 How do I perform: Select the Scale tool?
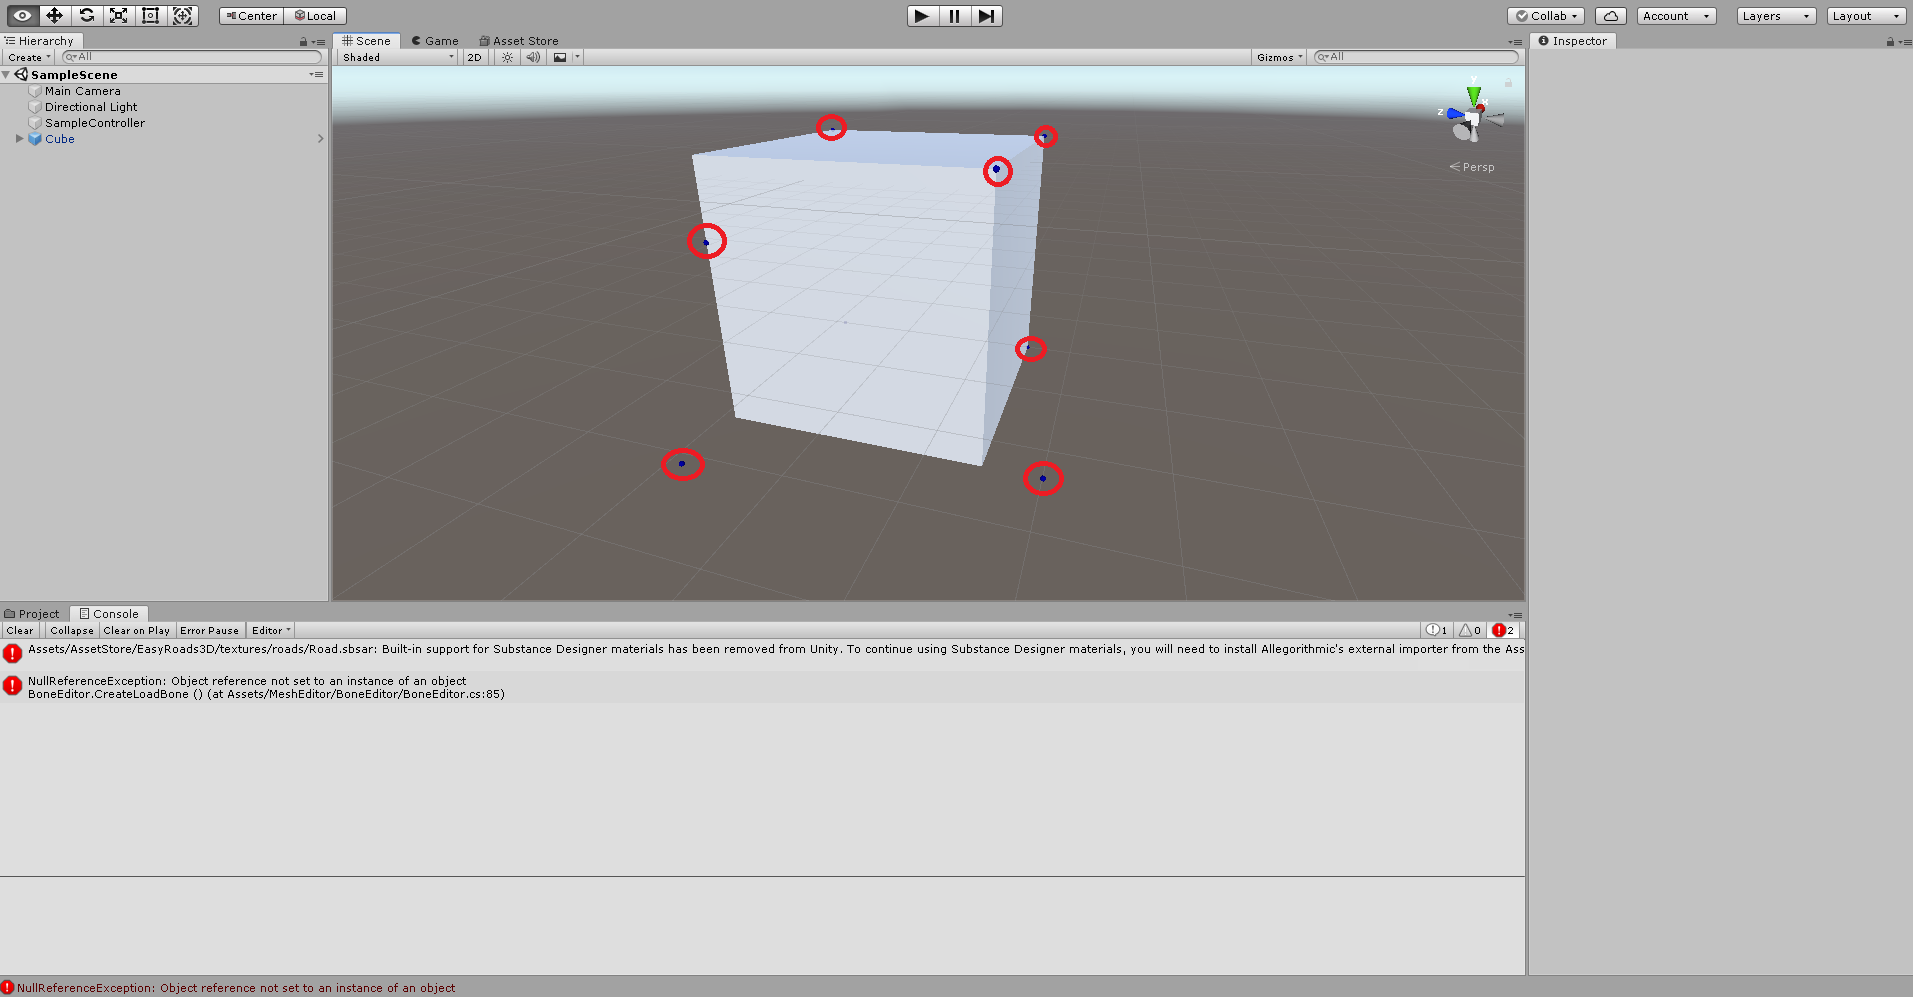(118, 15)
